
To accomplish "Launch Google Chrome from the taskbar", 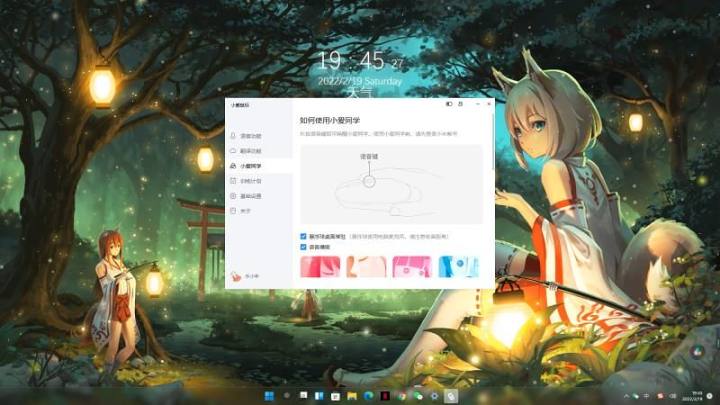I will click(x=402, y=396).
